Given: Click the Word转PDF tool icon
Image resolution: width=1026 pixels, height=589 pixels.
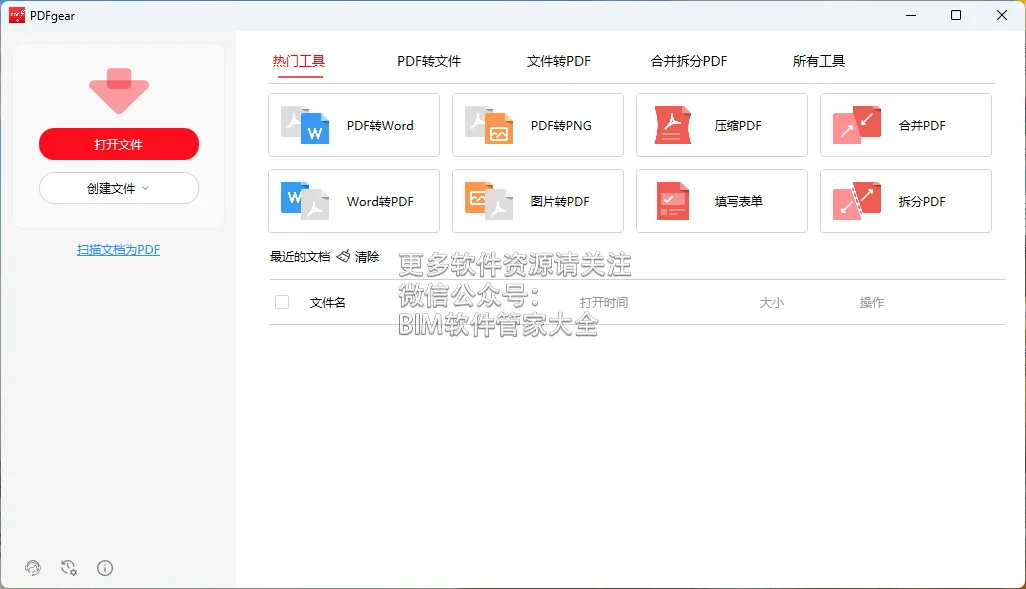Looking at the screenshot, I should [x=305, y=201].
